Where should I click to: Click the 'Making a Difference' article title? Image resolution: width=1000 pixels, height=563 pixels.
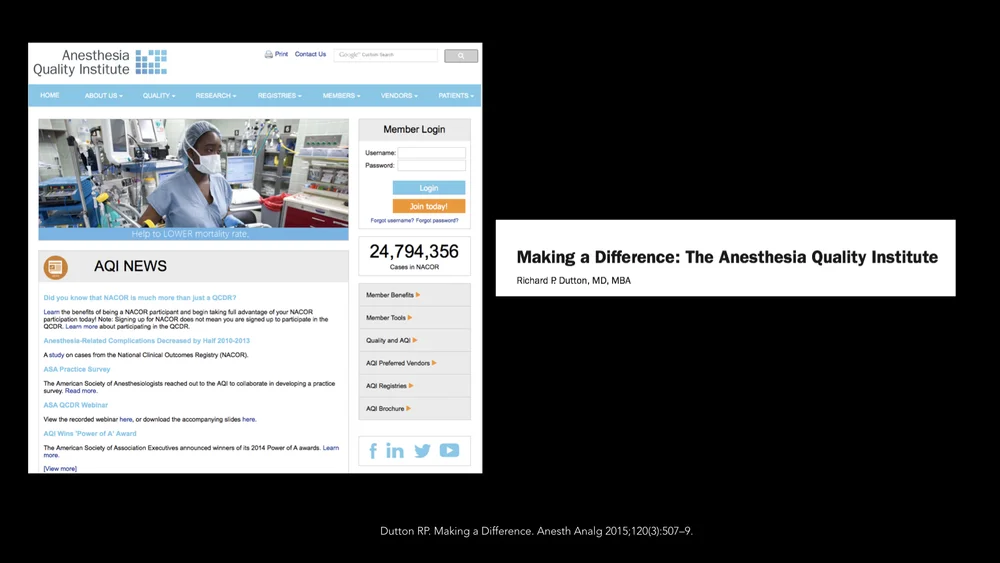click(x=727, y=257)
